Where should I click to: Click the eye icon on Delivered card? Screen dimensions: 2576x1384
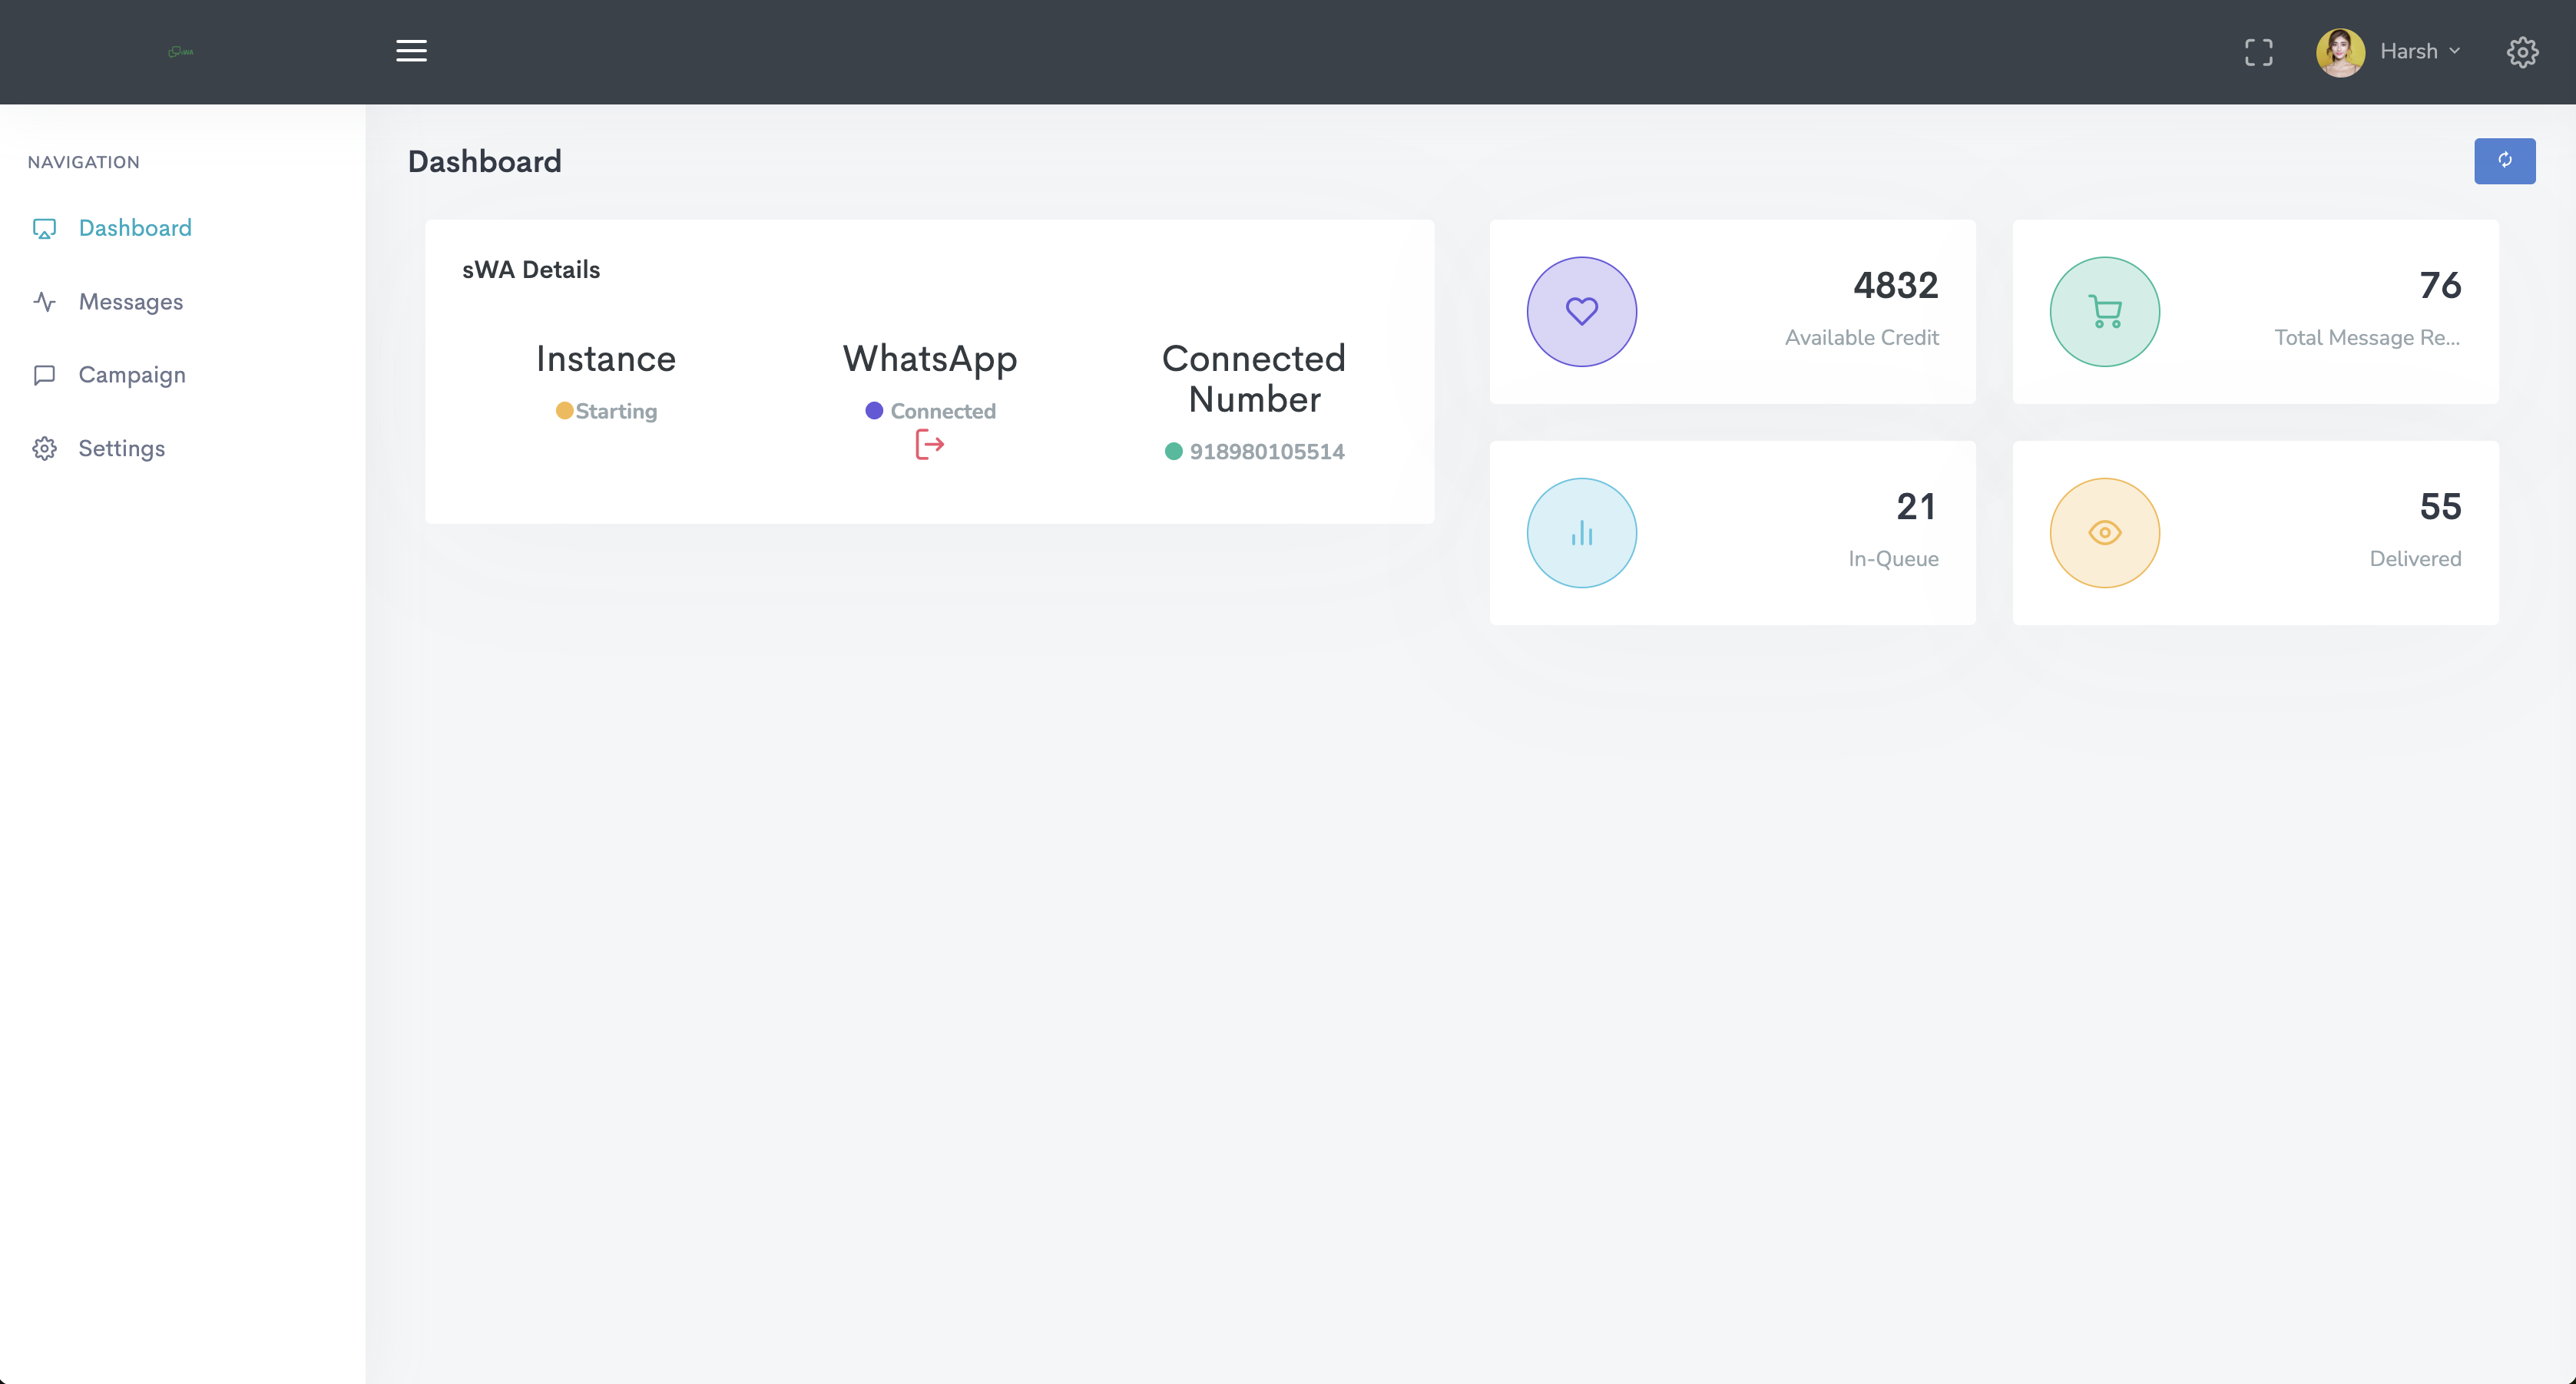coord(2104,533)
